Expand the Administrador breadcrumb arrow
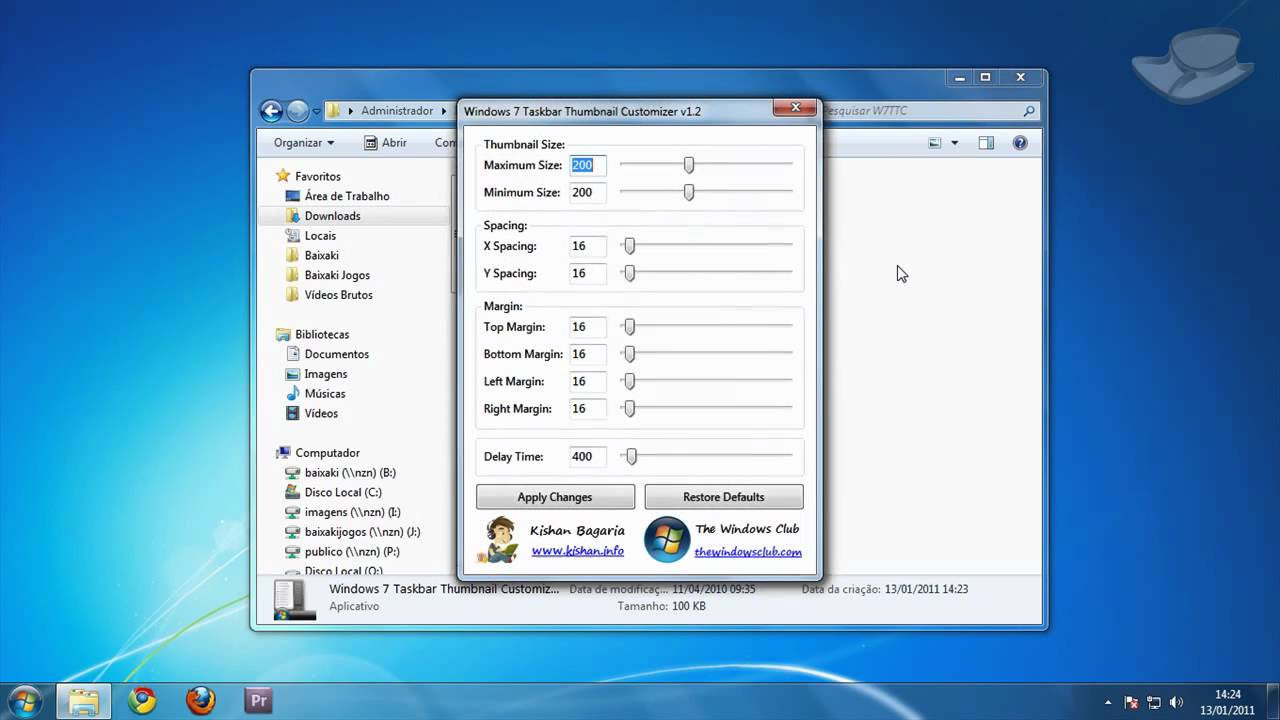This screenshot has width=1280, height=720. click(x=443, y=111)
